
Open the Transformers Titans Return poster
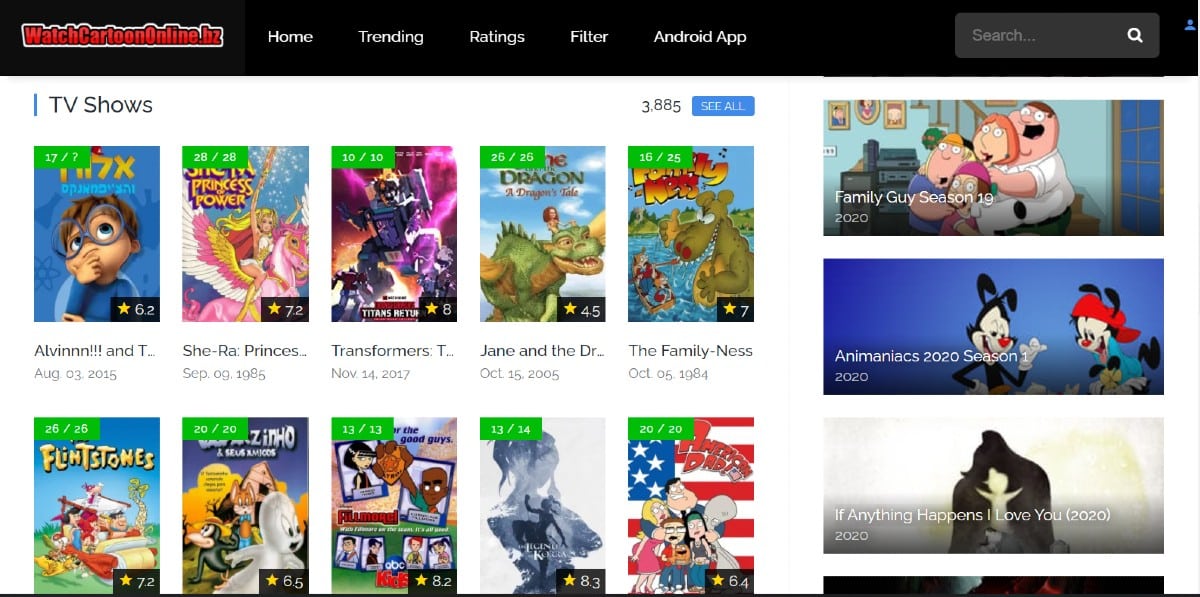394,234
